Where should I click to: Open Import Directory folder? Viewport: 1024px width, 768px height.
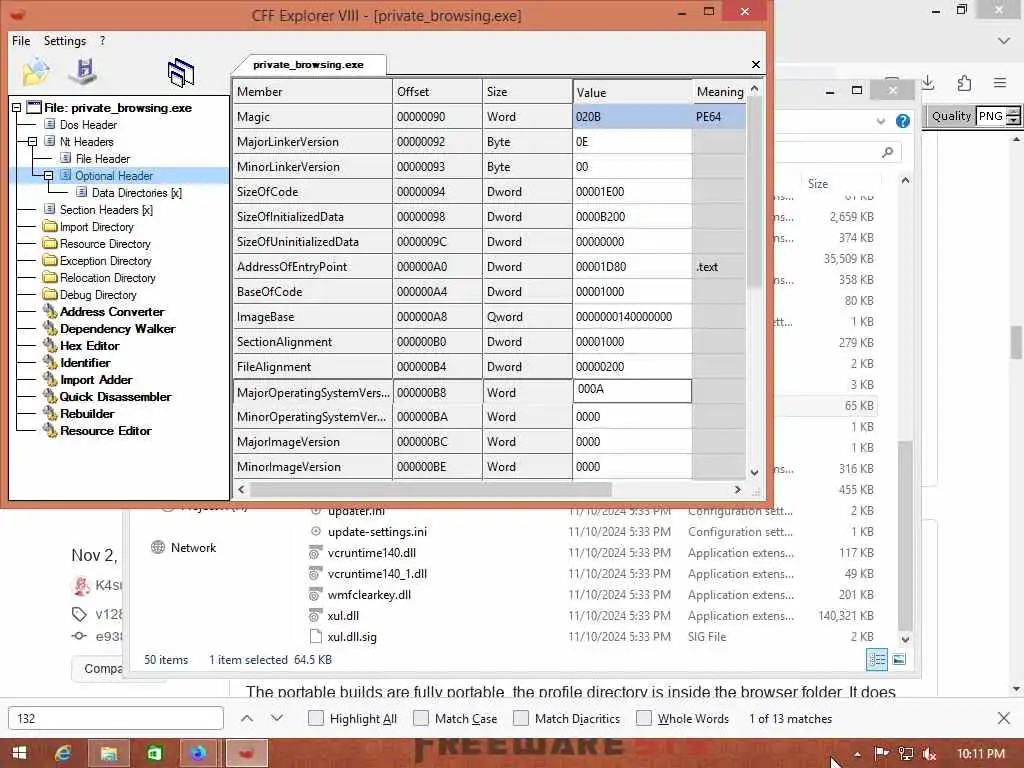pyautogui.click(x=97, y=227)
